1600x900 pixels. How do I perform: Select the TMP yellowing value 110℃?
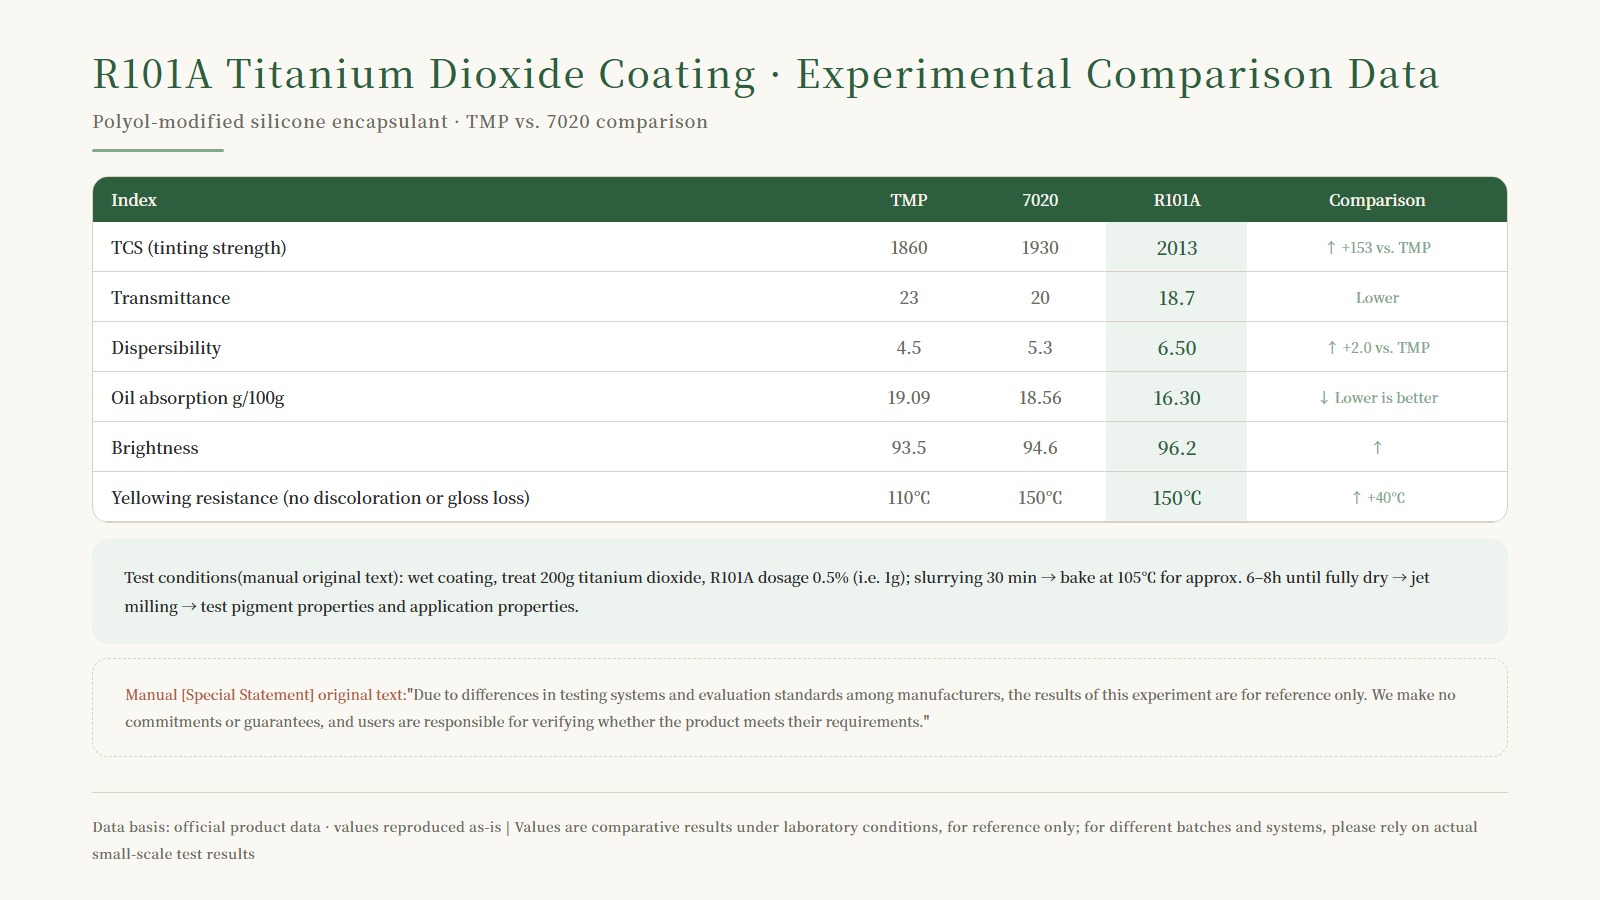point(909,498)
